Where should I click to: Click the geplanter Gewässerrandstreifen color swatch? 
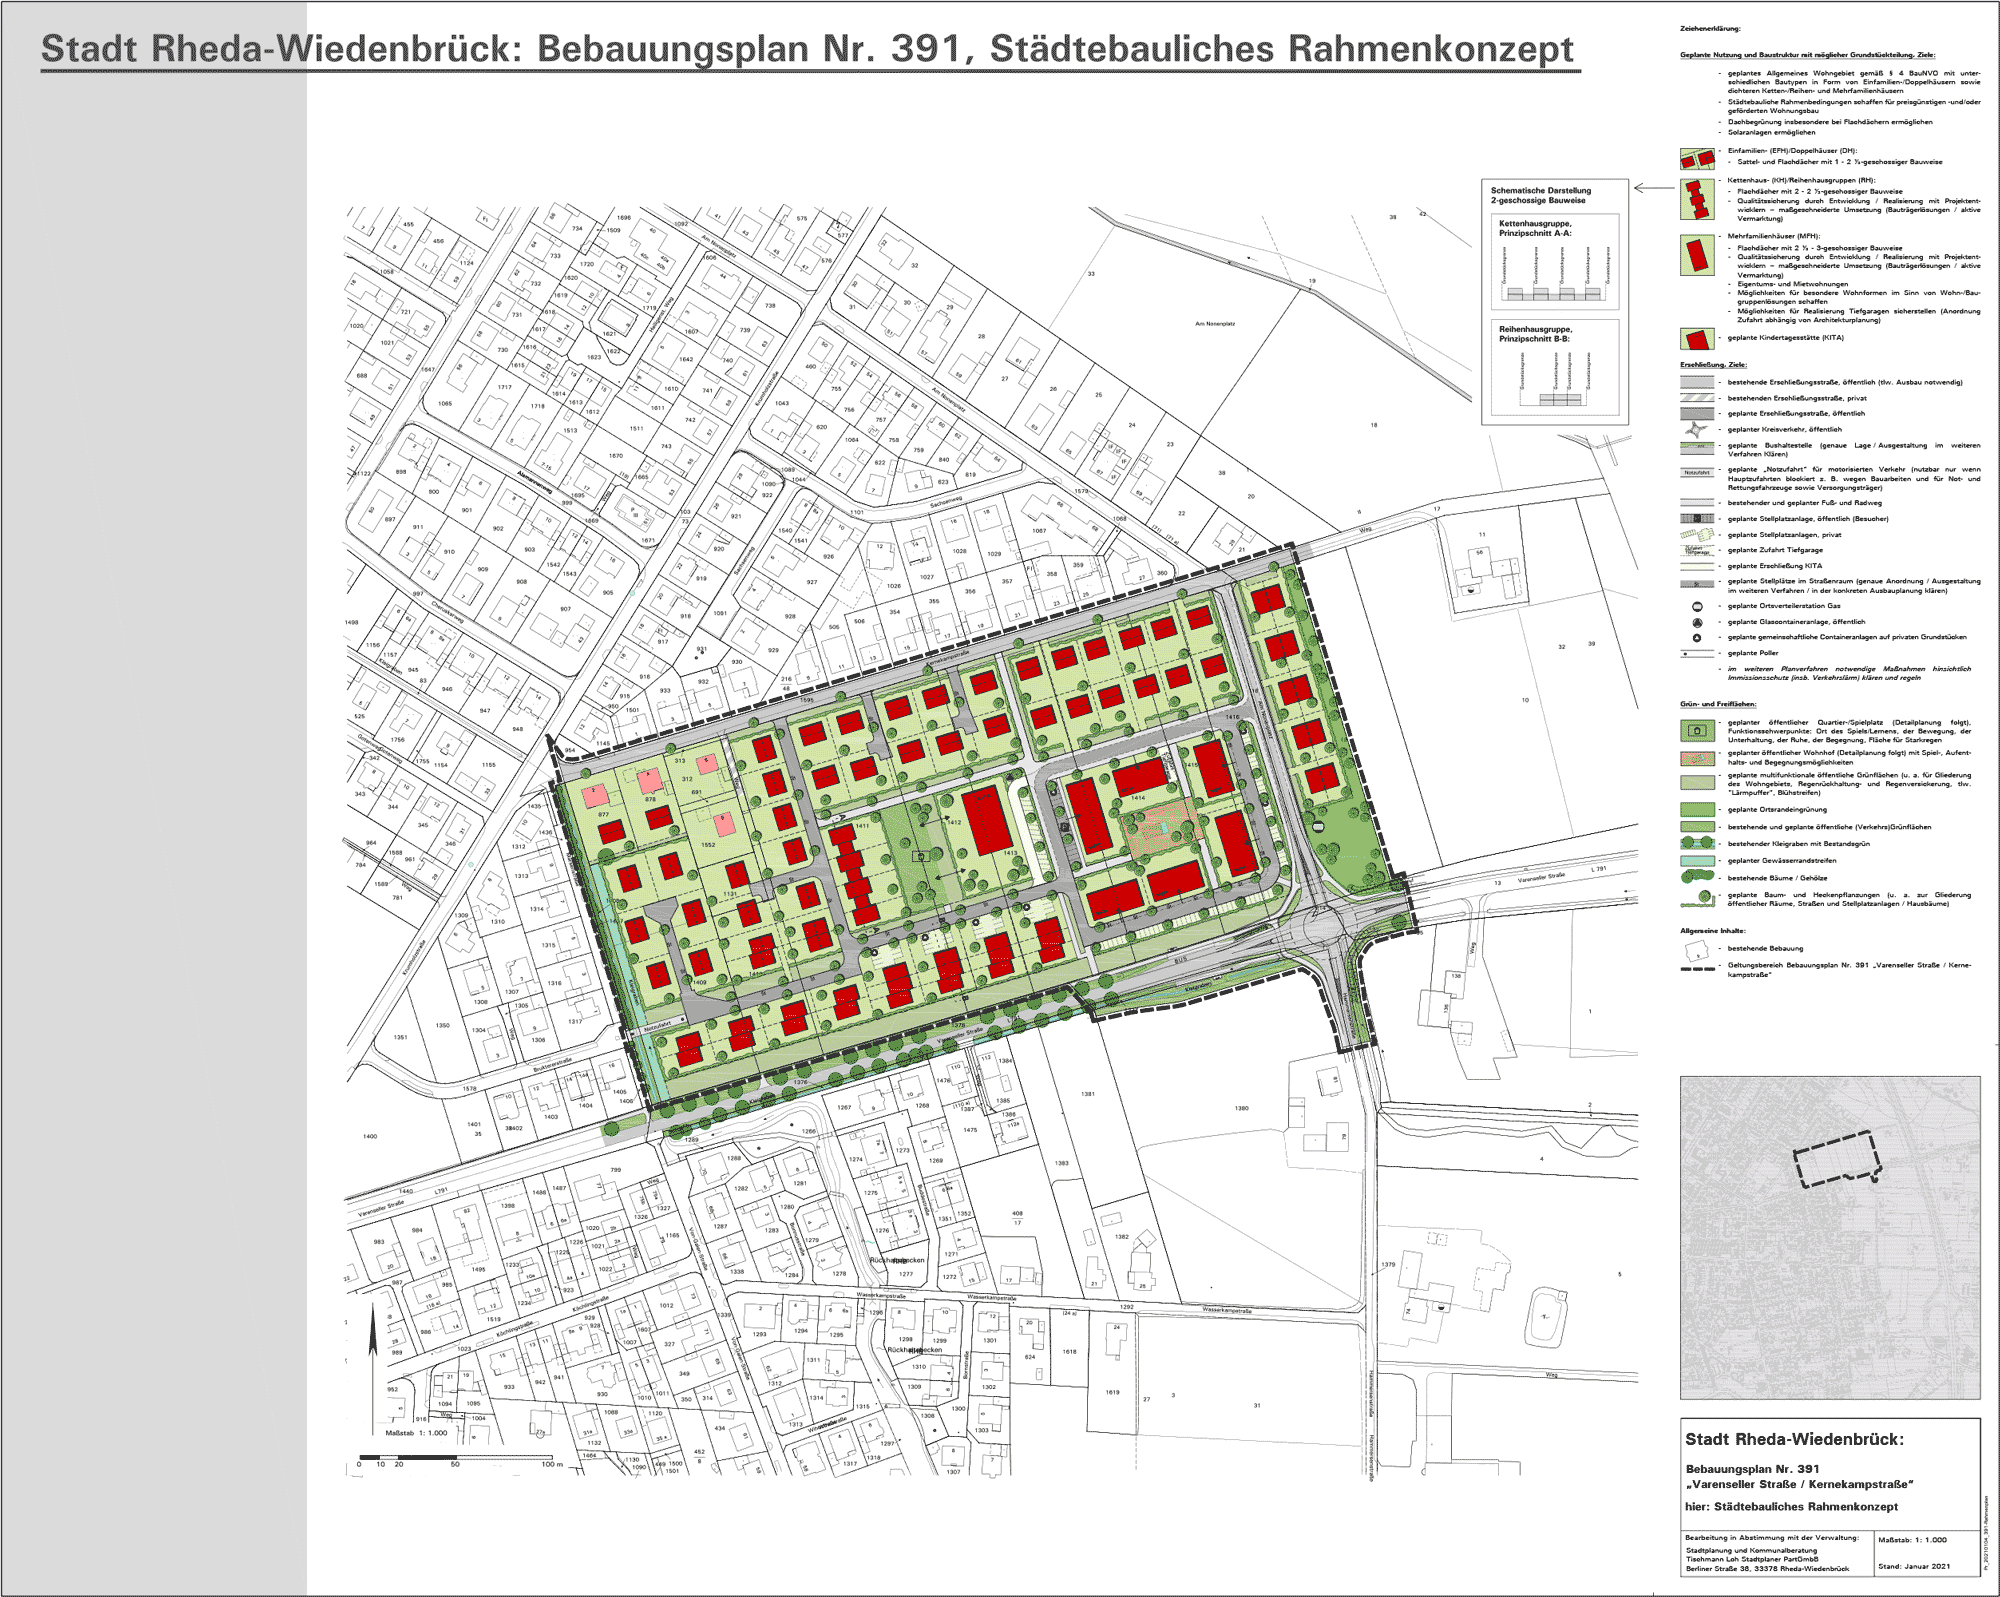(1696, 860)
